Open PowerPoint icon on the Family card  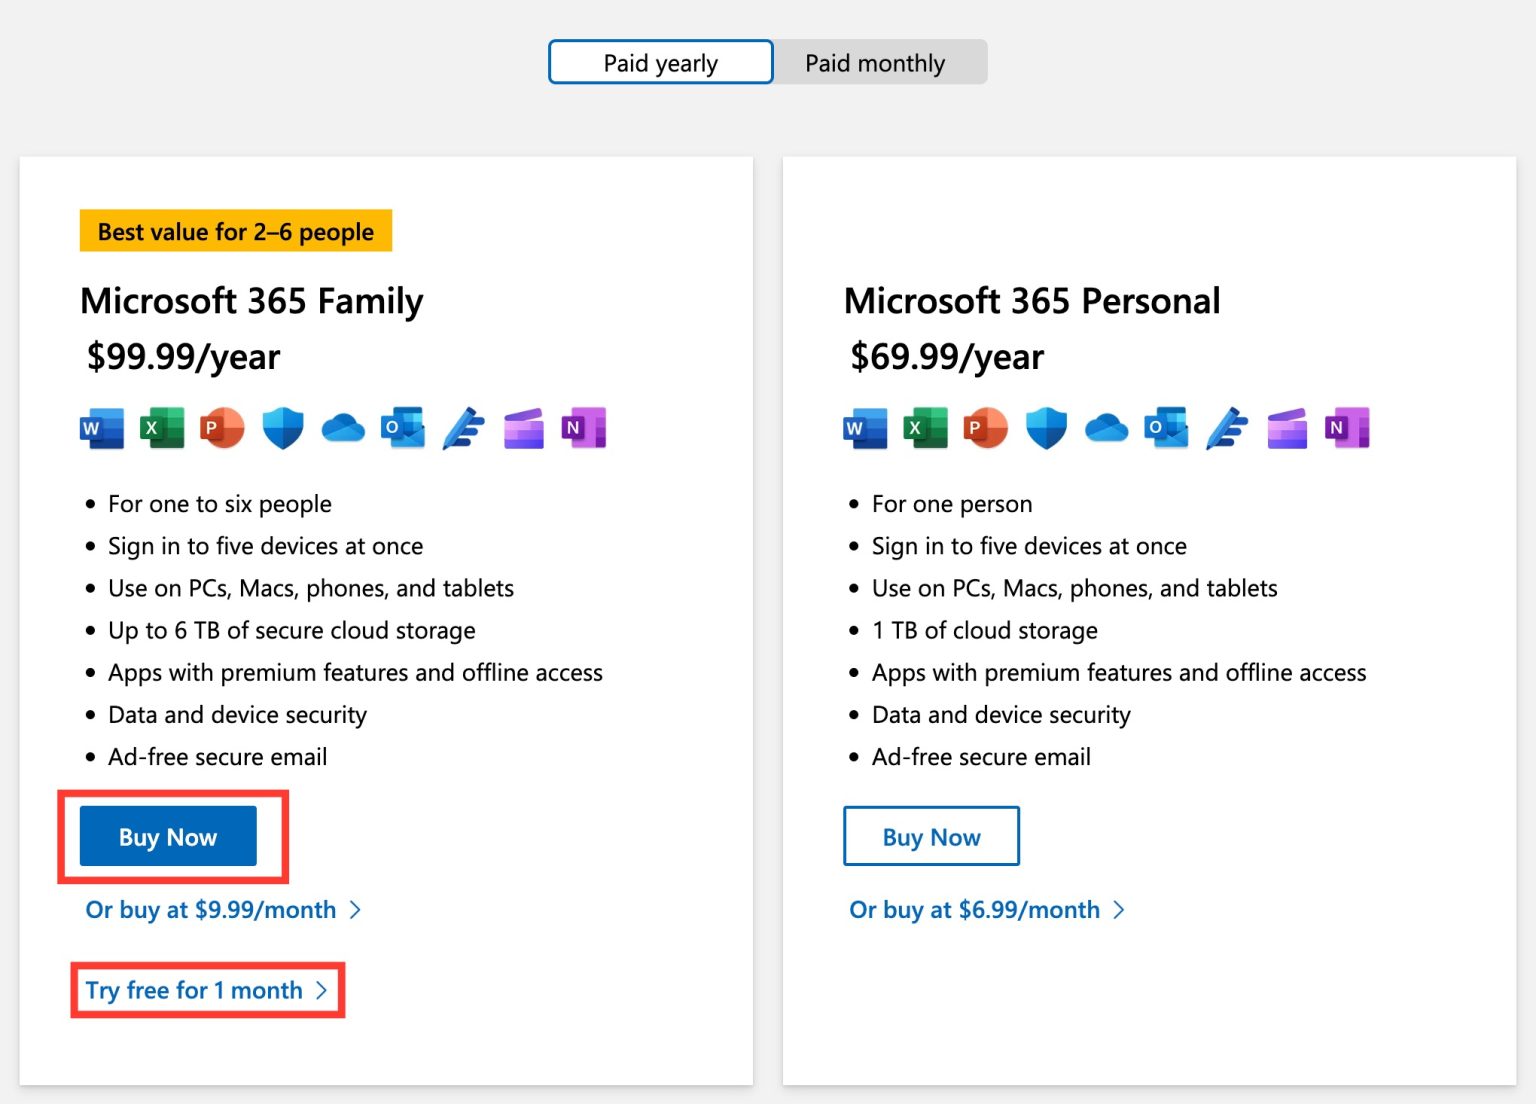tap(222, 427)
